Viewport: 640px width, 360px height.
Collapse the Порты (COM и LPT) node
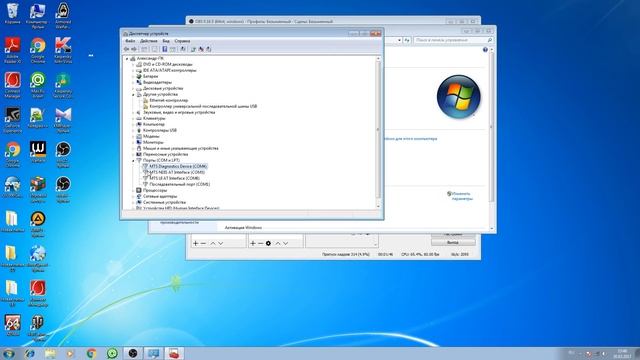(x=133, y=160)
